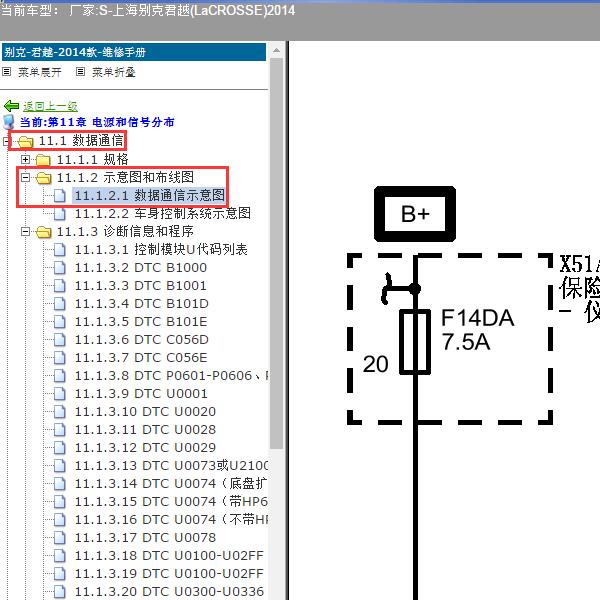The height and width of the screenshot is (600, 600).
Task: Open 11.1.3.1 控制模块U代码列表
Action: 161,249
